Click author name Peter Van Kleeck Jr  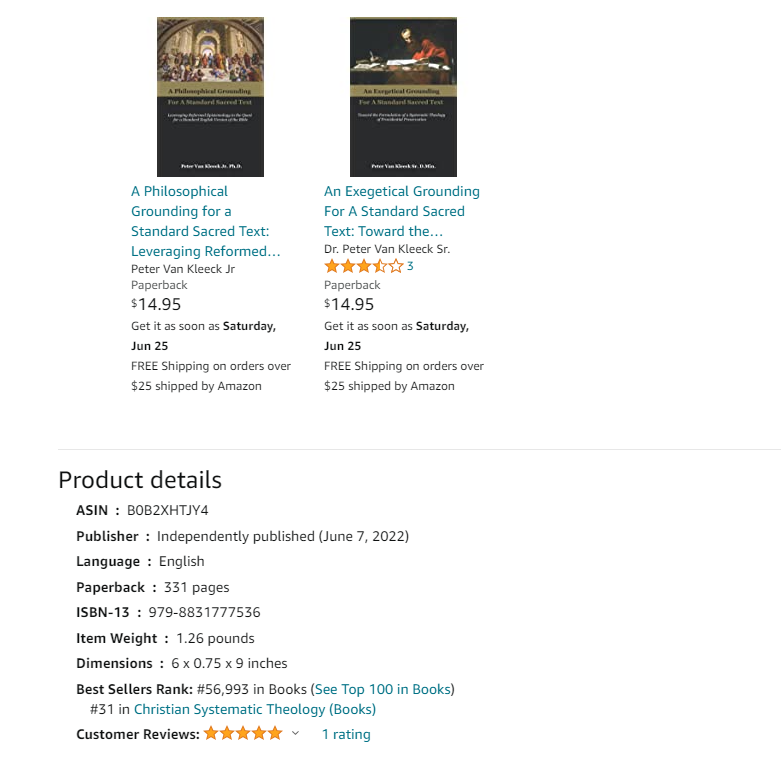click(183, 269)
